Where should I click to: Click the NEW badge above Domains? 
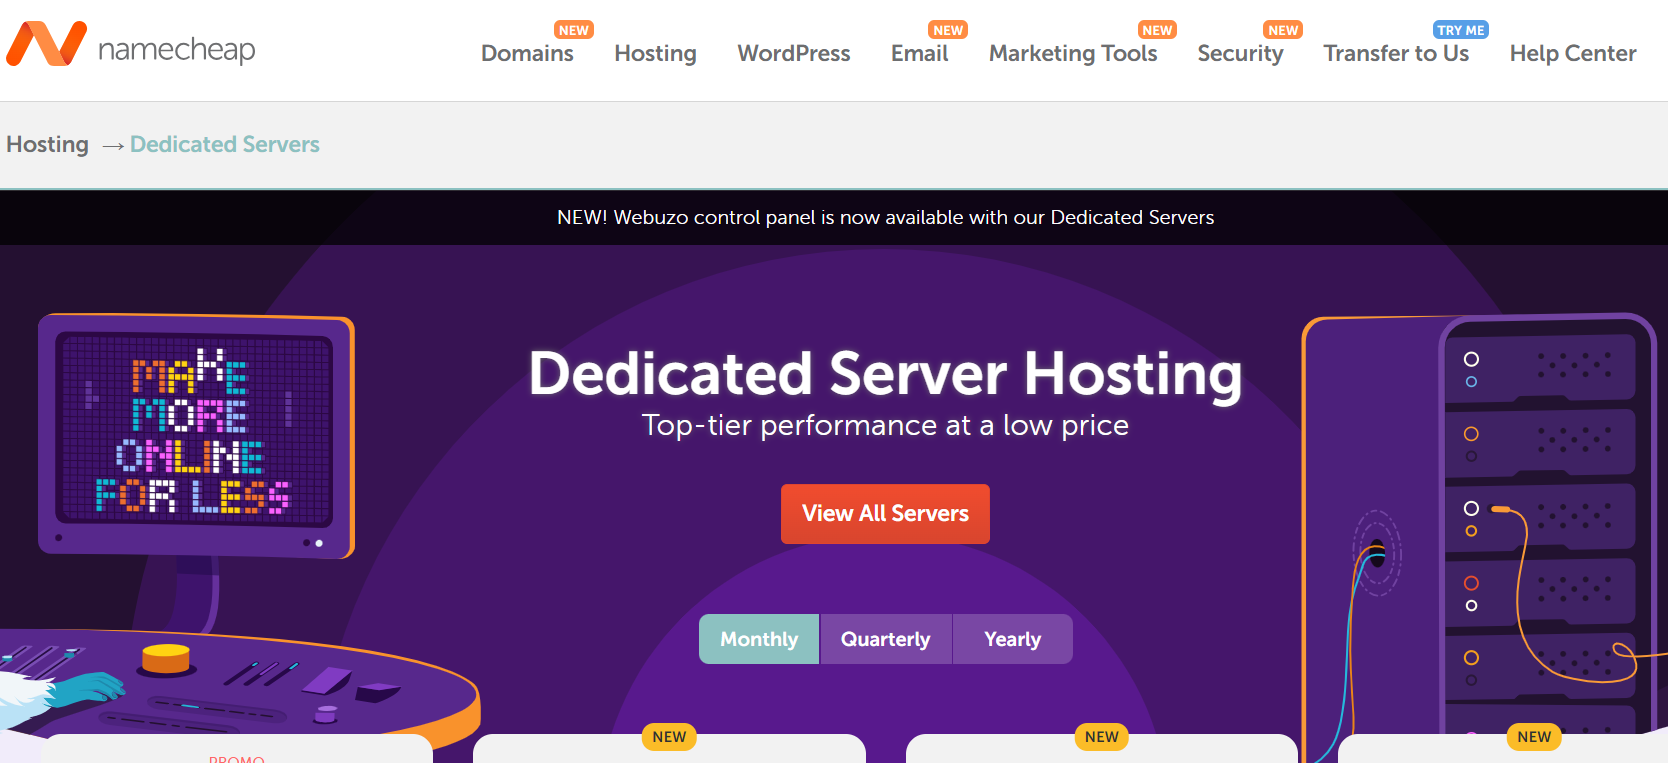pos(574,30)
